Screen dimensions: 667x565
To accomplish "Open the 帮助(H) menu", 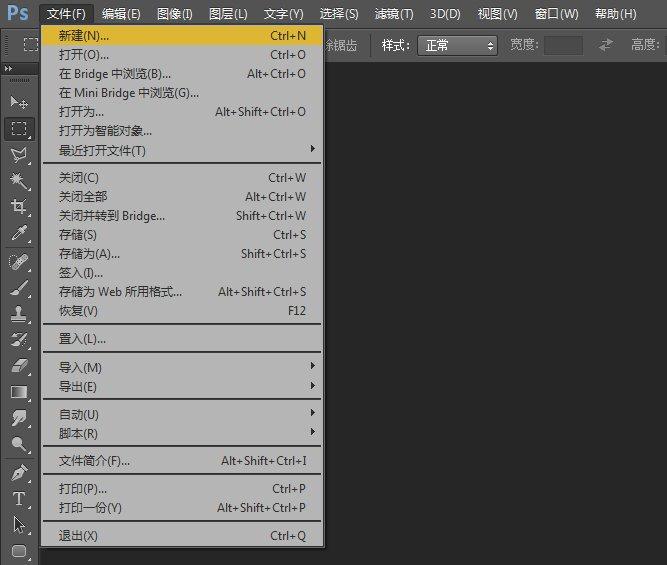I will 616,14.
